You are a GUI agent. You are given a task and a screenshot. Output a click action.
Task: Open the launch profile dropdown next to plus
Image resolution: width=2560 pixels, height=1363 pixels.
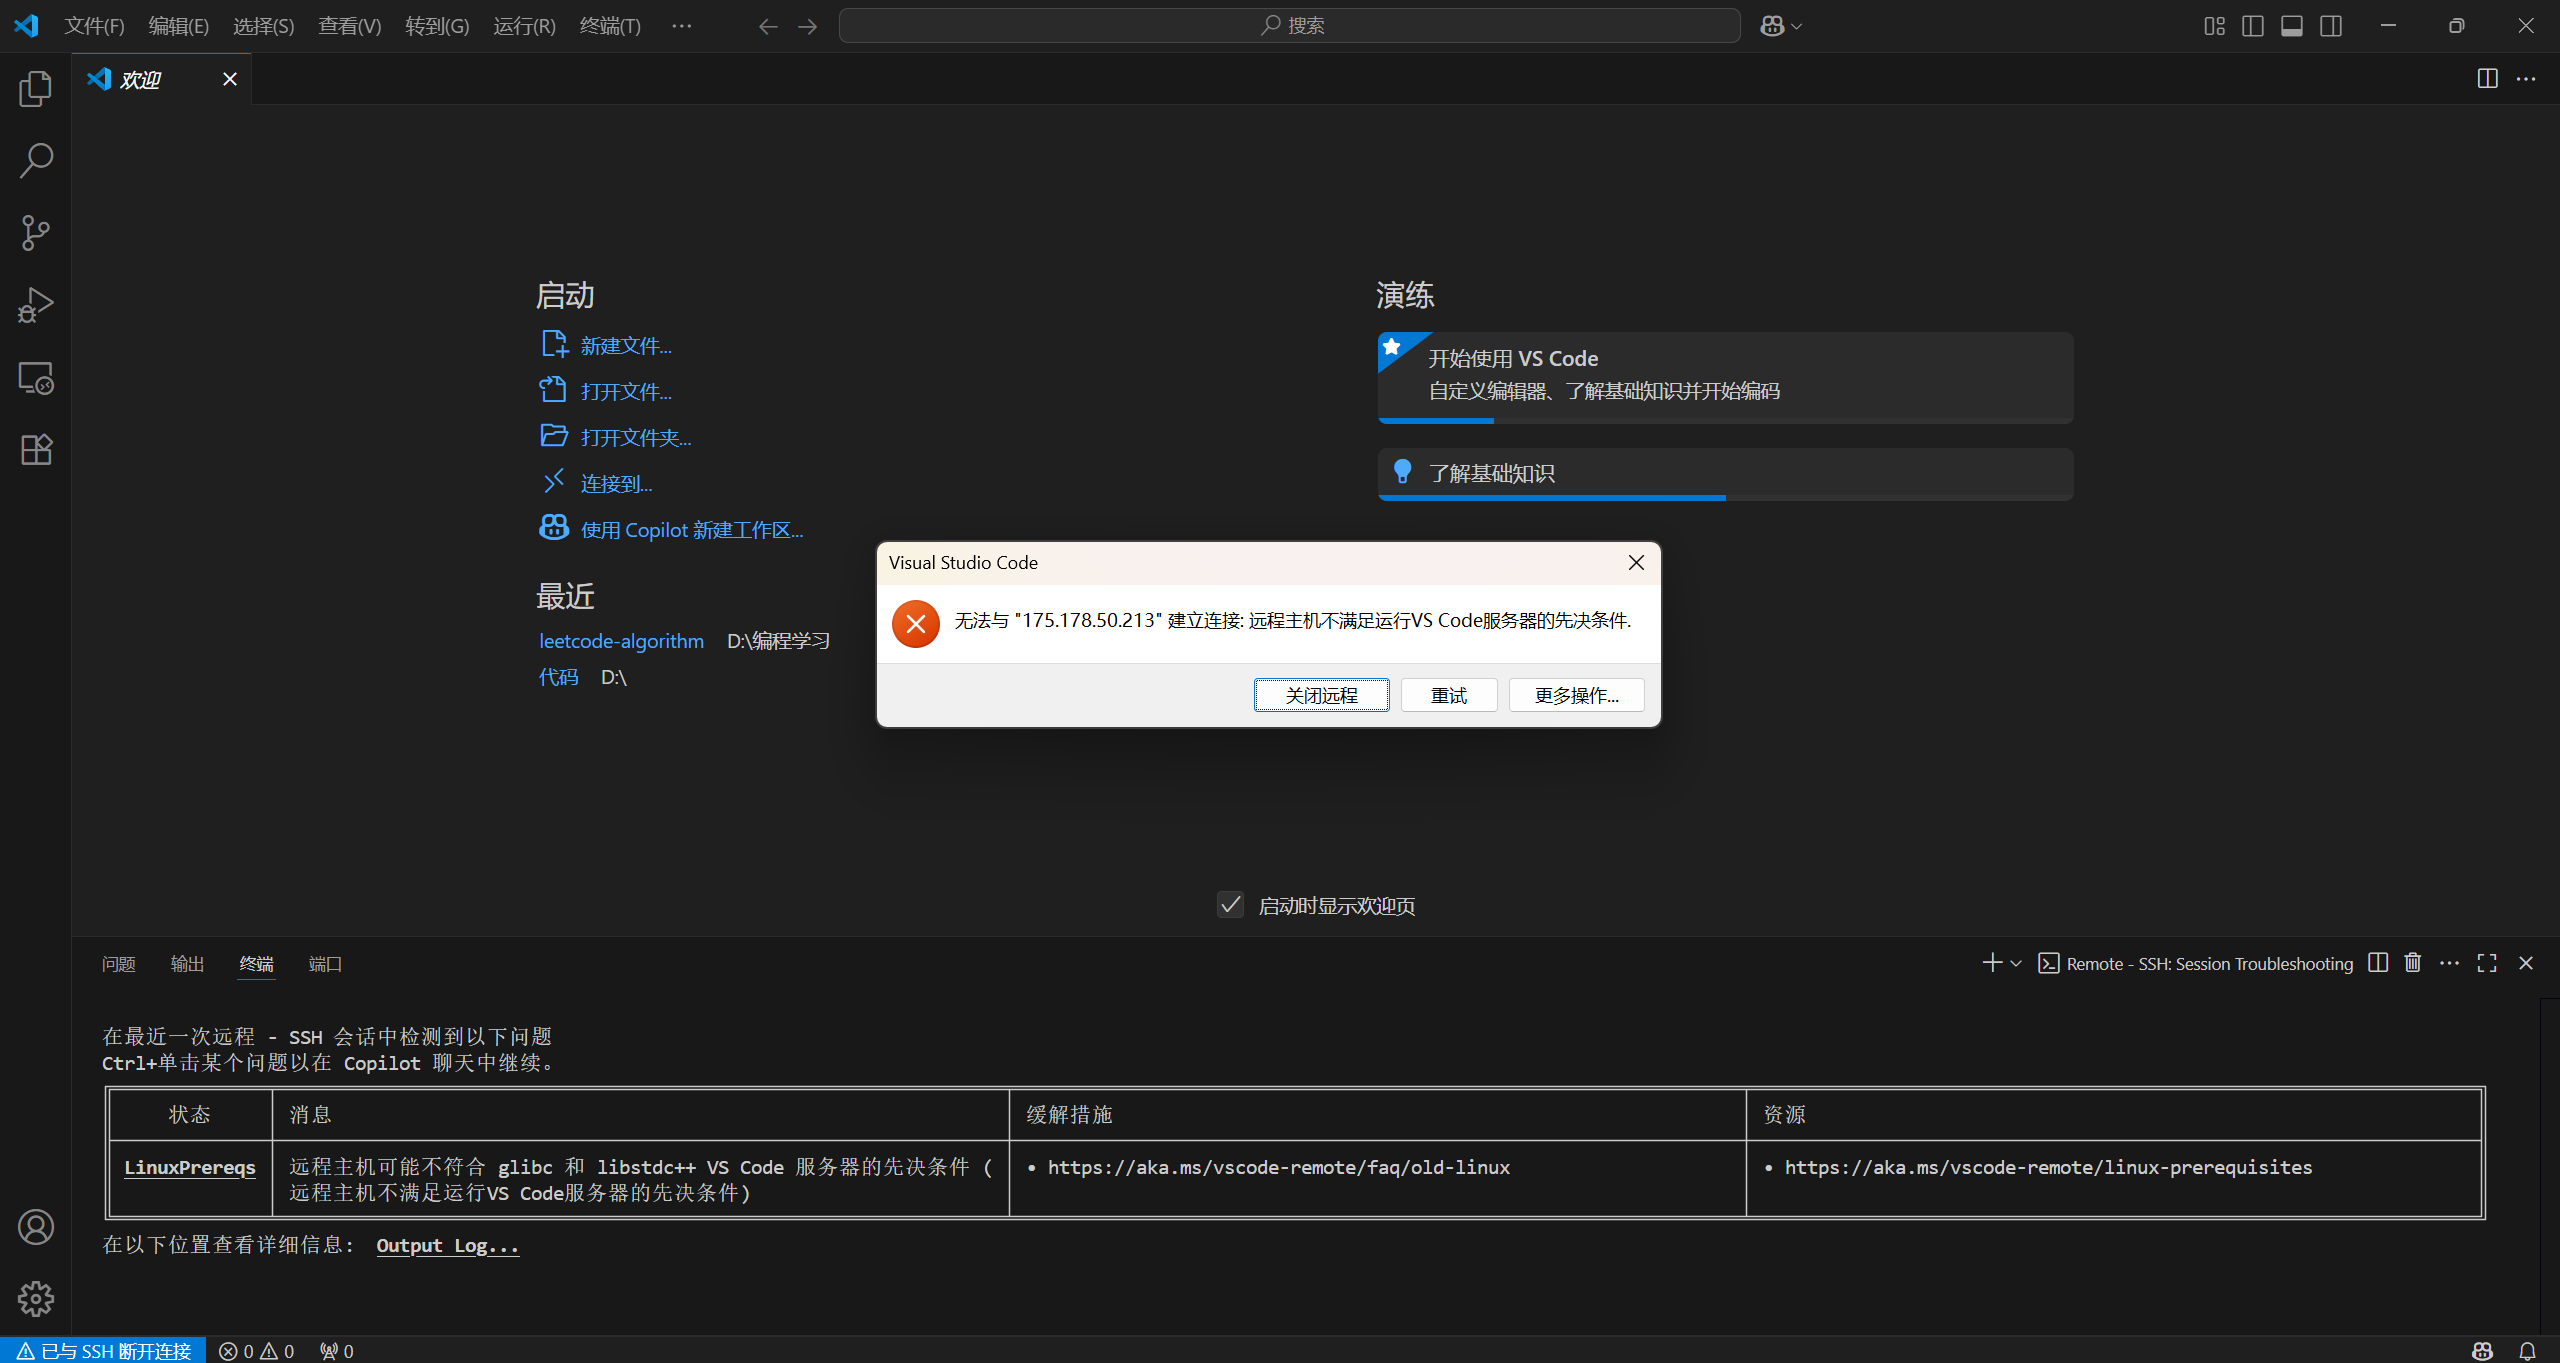[x=2016, y=963]
